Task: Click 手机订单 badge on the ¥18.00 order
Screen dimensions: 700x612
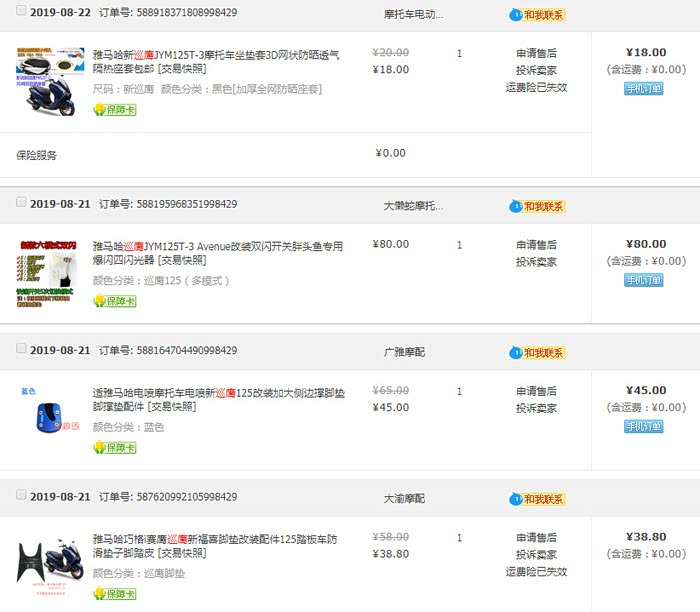Action: coord(643,88)
